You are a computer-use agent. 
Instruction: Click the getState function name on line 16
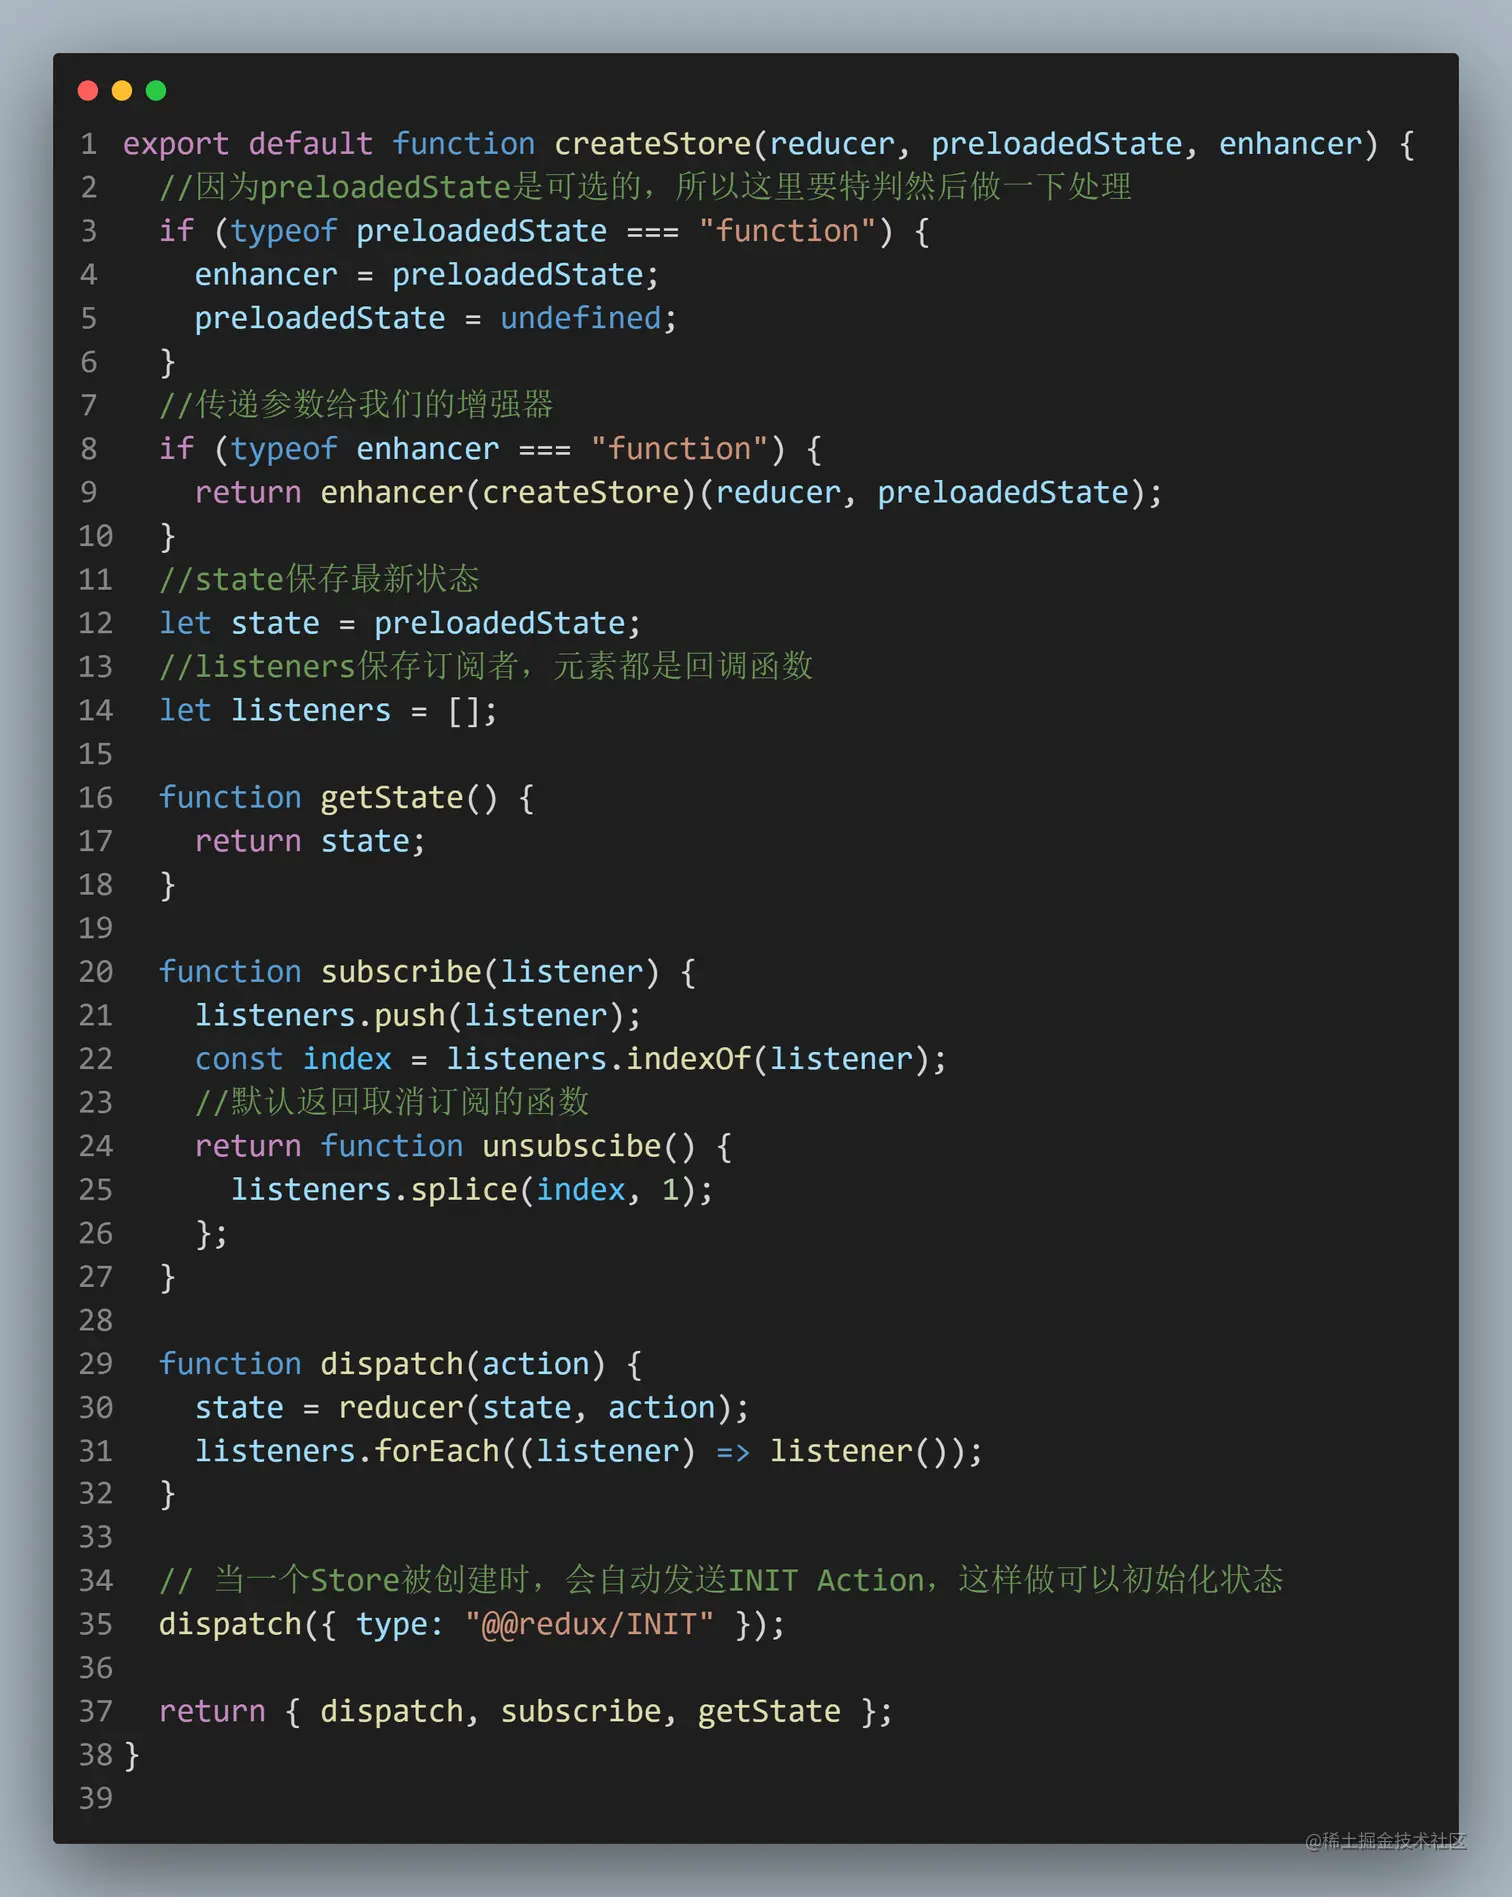pyautogui.click(x=392, y=798)
